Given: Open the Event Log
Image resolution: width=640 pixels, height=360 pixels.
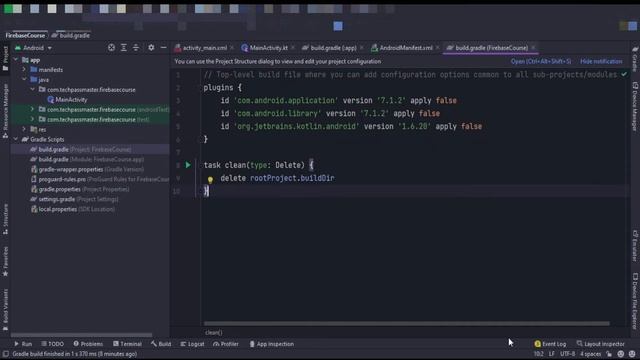Looking at the screenshot, I should (550, 344).
